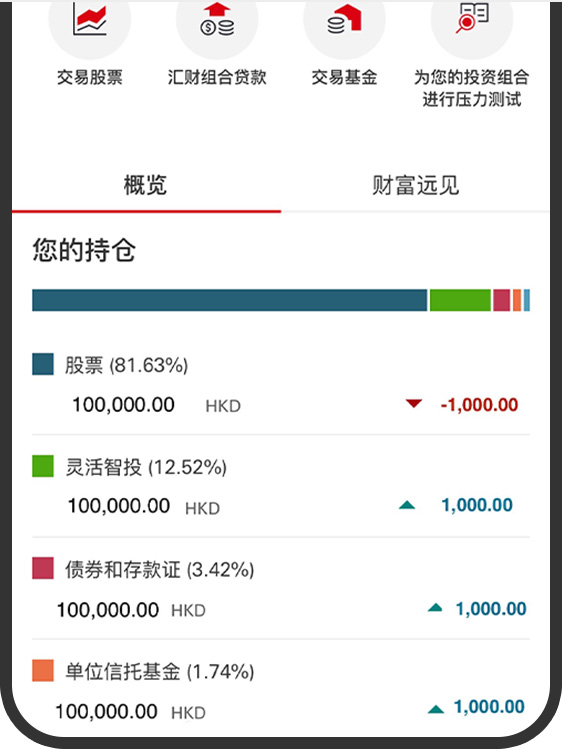This screenshot has height=749, width=562.
Task: Open the 债券和存款证 (3.42%) holding
Action: pos(281,589)
